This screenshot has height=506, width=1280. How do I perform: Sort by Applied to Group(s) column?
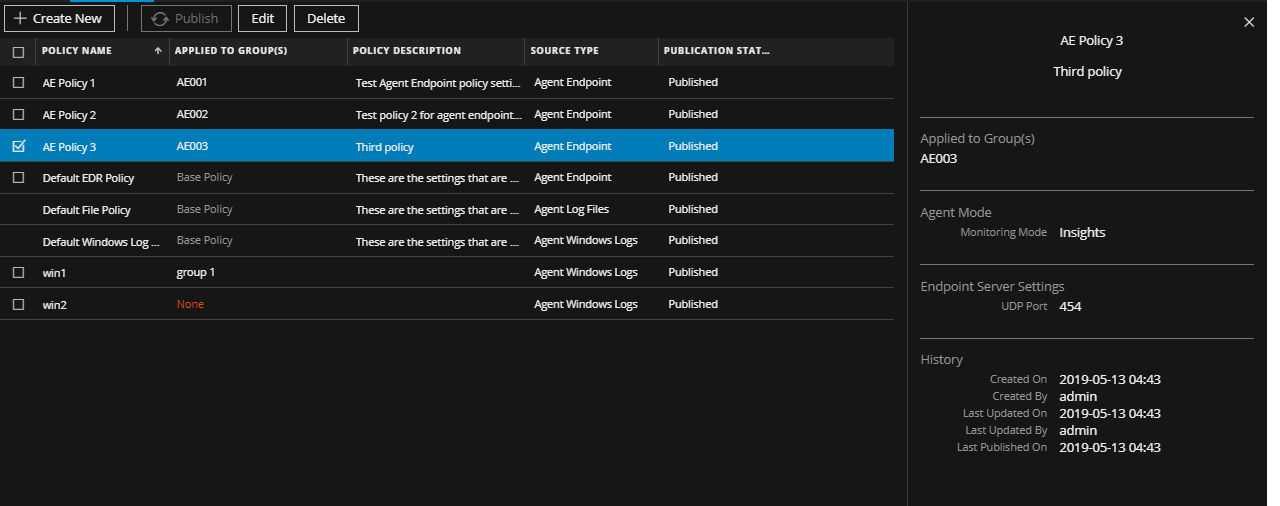231,51
